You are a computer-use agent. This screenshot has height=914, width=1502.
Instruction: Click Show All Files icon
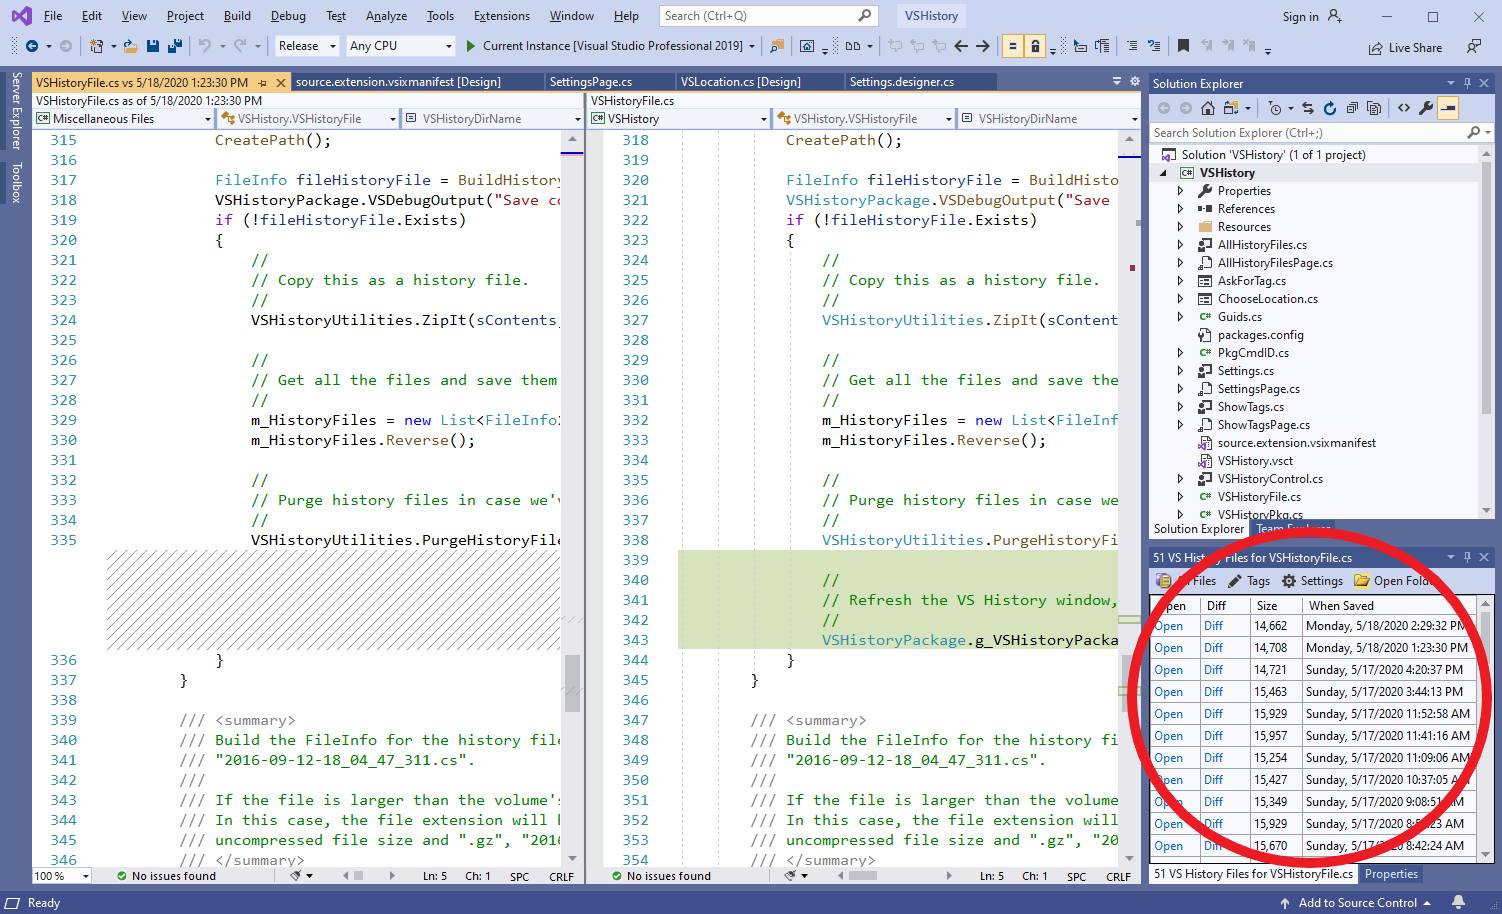click(x=1374, y=108)
